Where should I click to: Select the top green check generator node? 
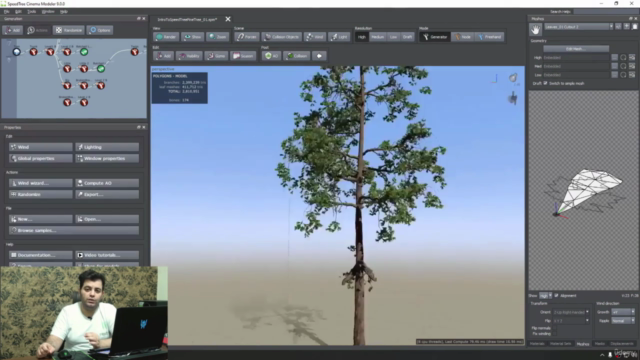84,52
